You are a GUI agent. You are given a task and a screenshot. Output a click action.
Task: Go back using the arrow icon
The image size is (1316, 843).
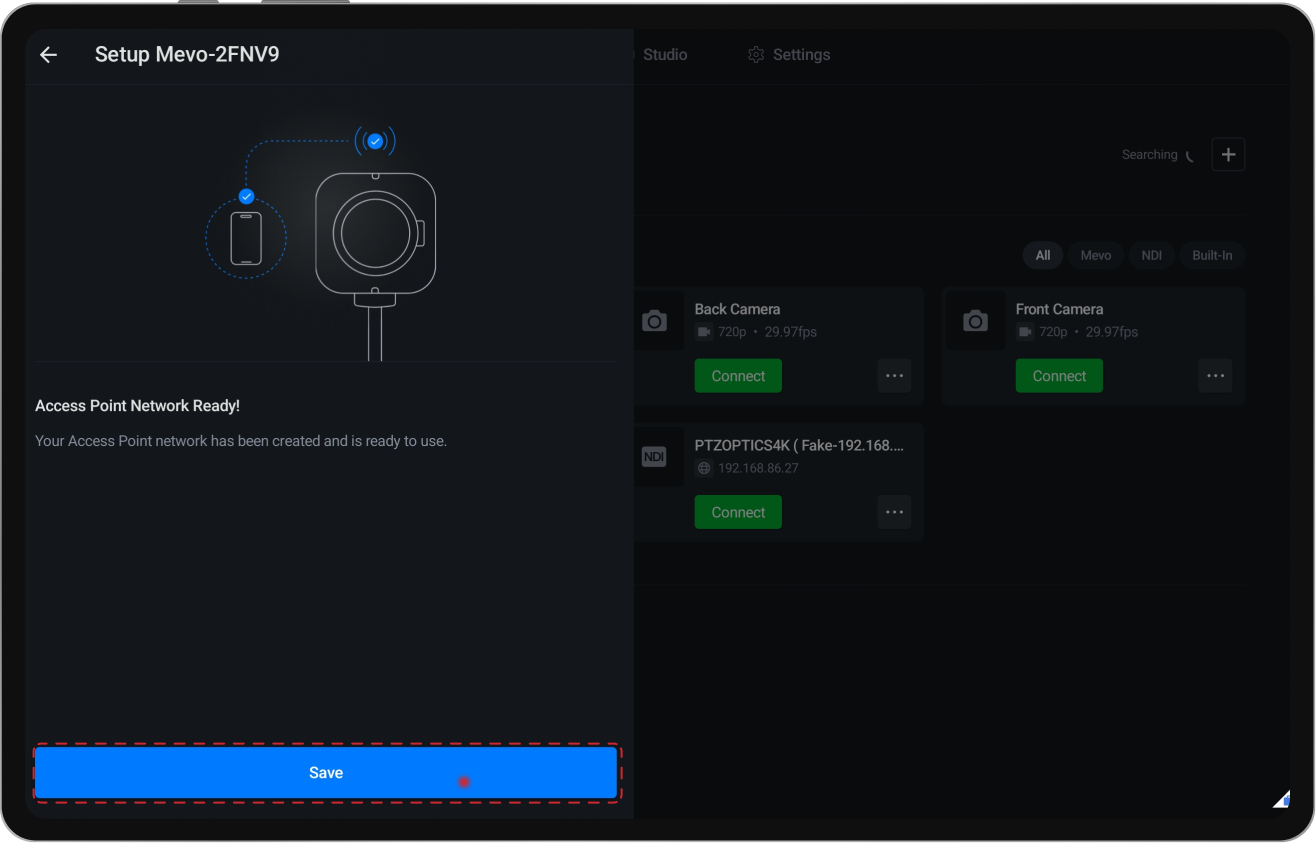pos(48,55)
